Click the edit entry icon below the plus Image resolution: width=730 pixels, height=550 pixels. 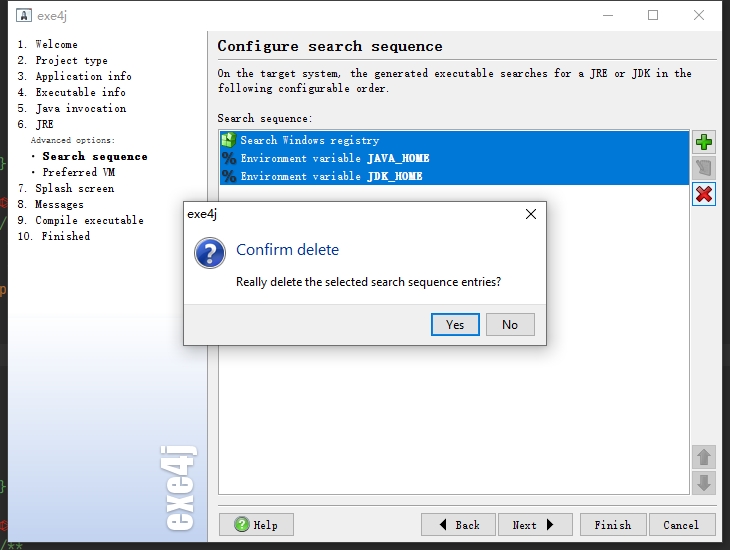tap(704, 168)
